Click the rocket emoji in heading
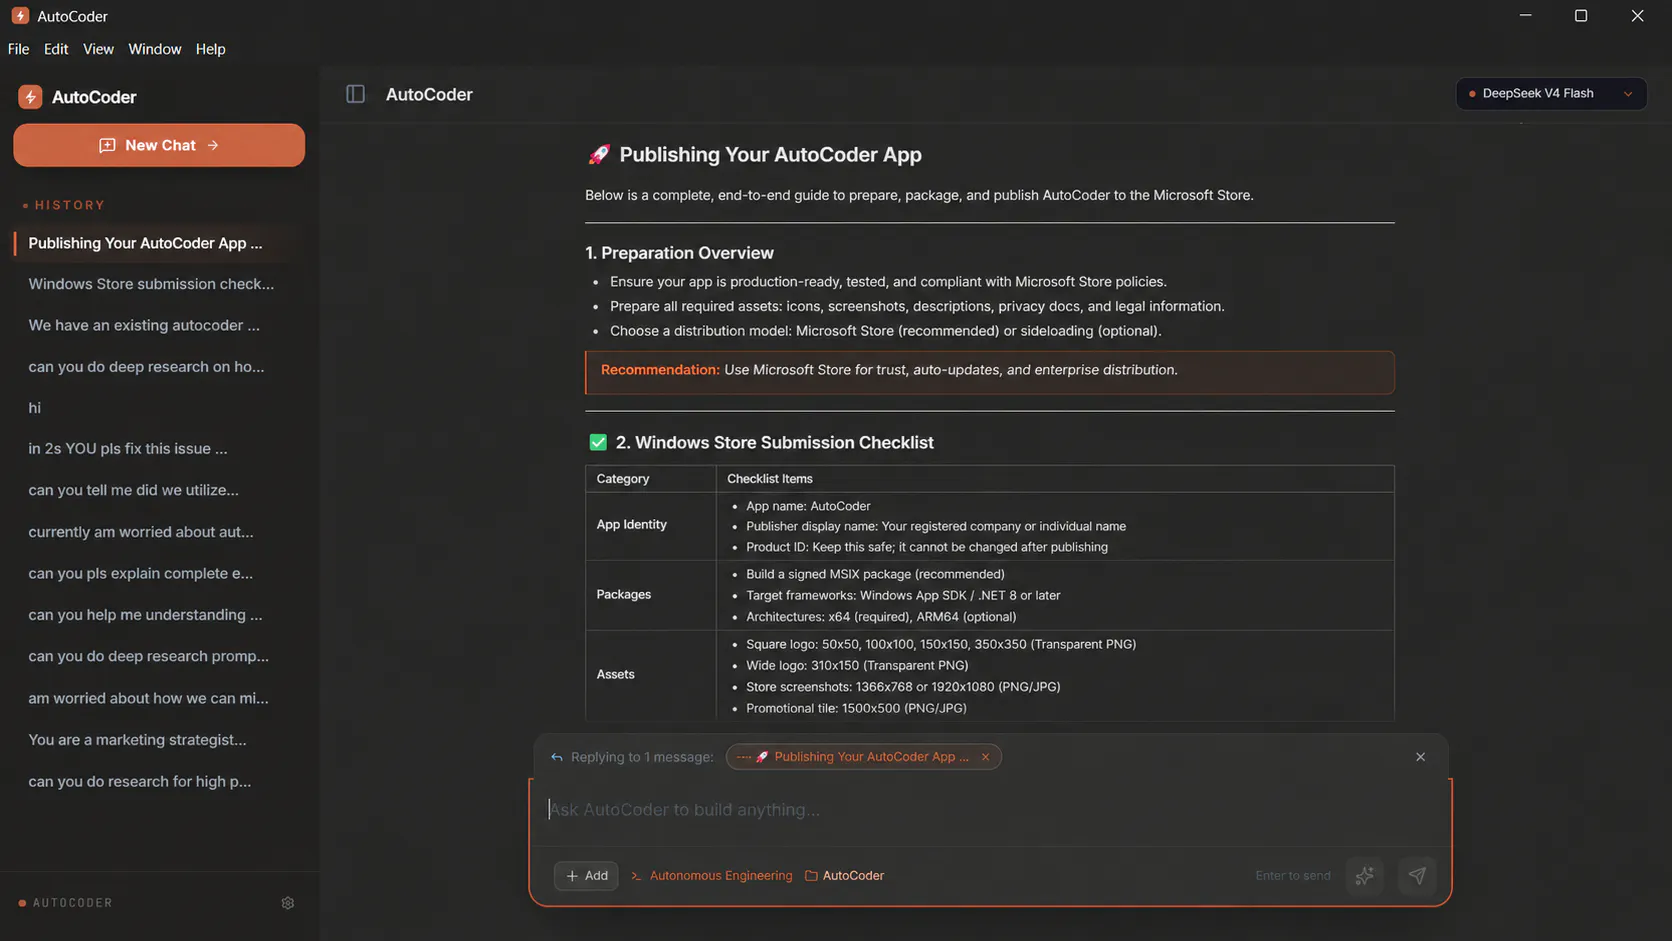This screenshot has height=941, width=1672. point(598,155)
